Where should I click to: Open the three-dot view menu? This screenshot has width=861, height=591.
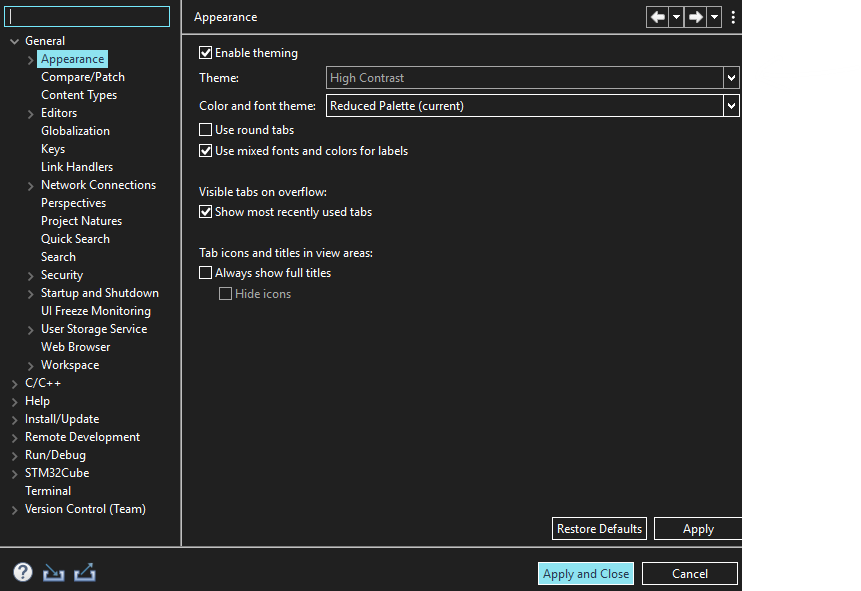(733, 17)
